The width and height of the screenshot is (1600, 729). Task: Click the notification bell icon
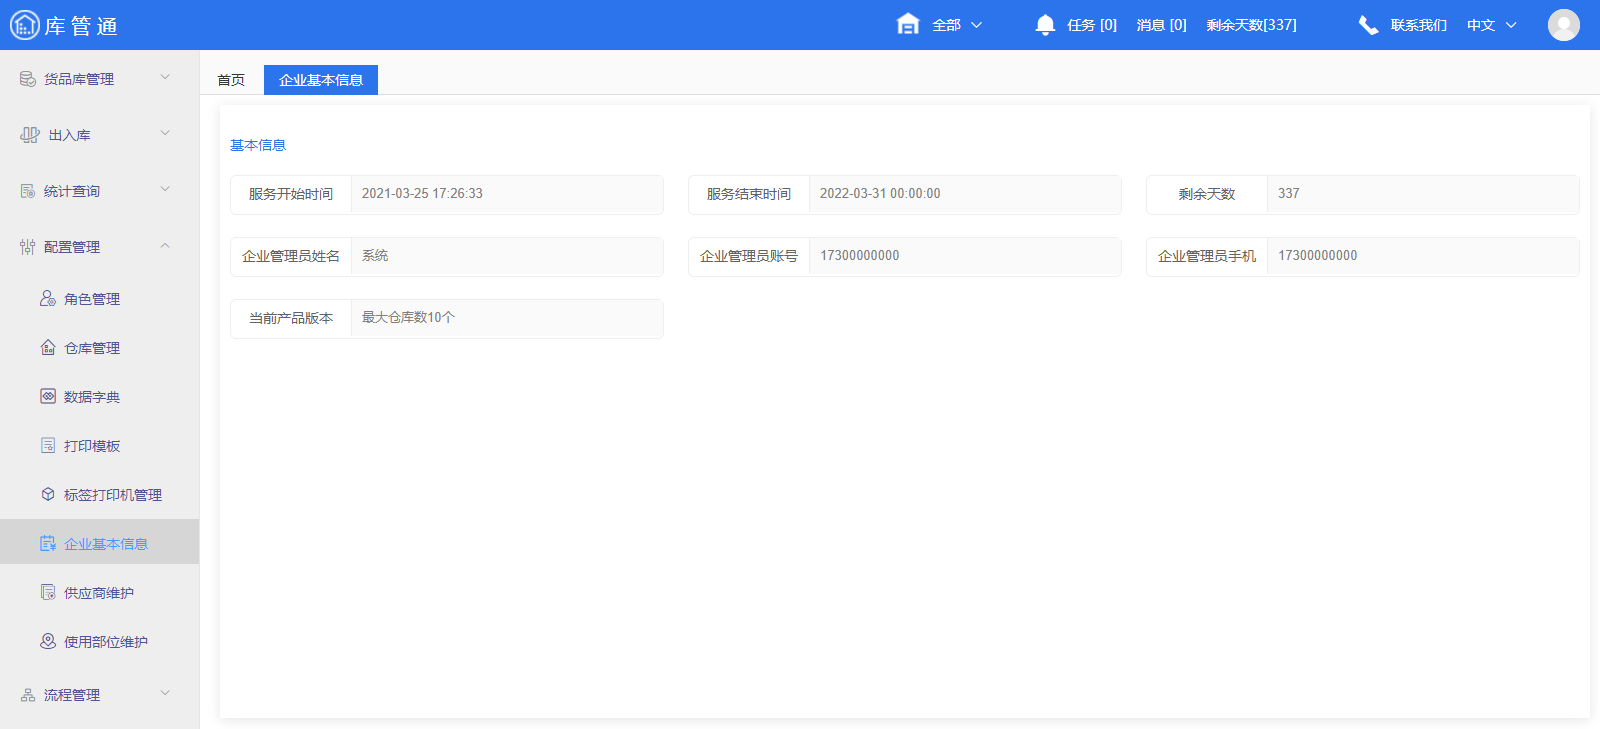tap(1045, 25)
